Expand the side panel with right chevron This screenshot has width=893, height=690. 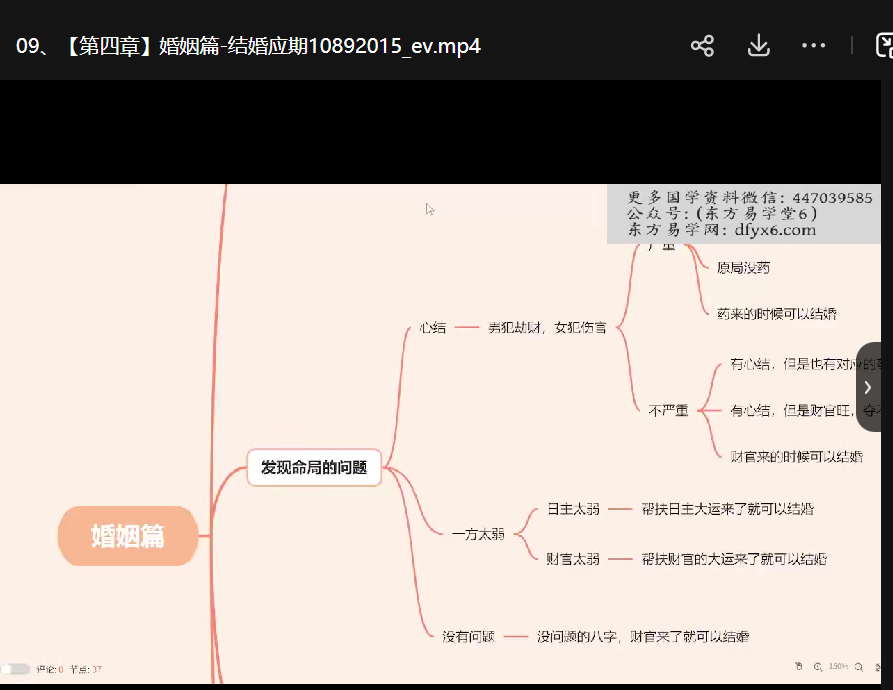(x=868, y=387)
